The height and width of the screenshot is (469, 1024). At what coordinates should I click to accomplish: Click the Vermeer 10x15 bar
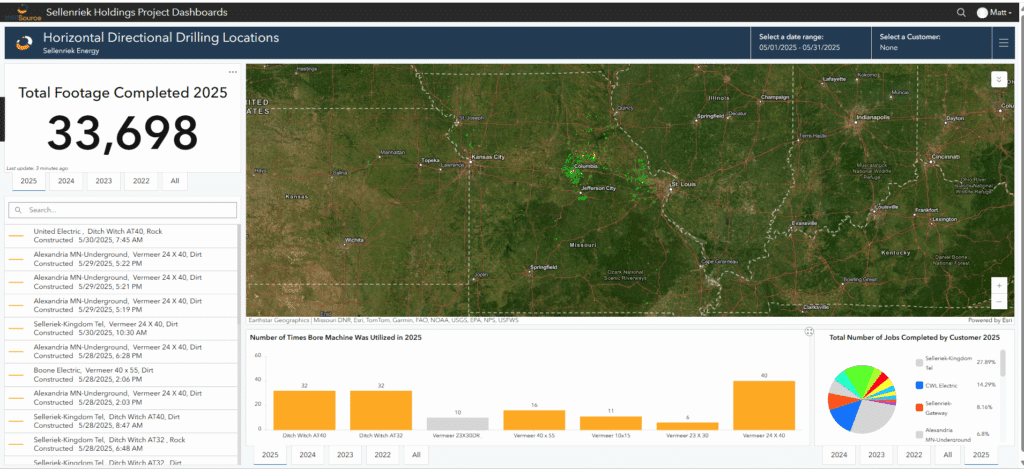click(611, 423)
